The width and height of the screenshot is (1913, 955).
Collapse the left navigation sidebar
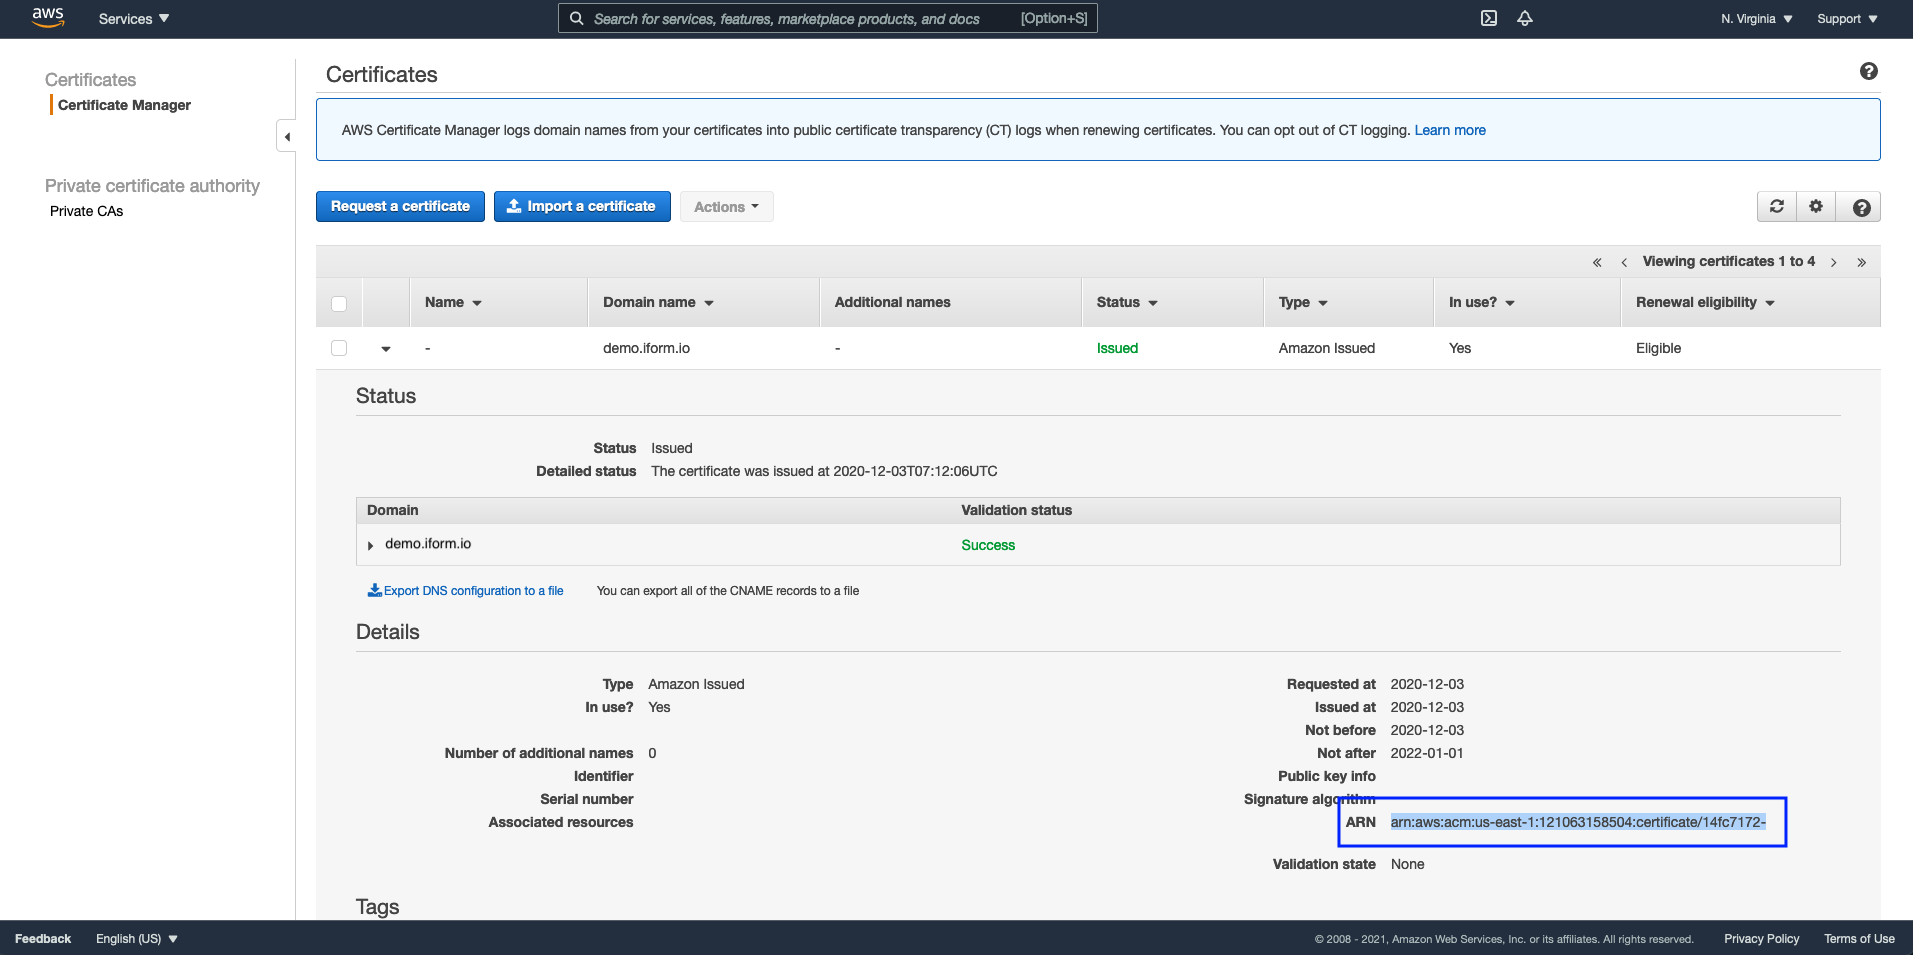(x=287, y=137)
